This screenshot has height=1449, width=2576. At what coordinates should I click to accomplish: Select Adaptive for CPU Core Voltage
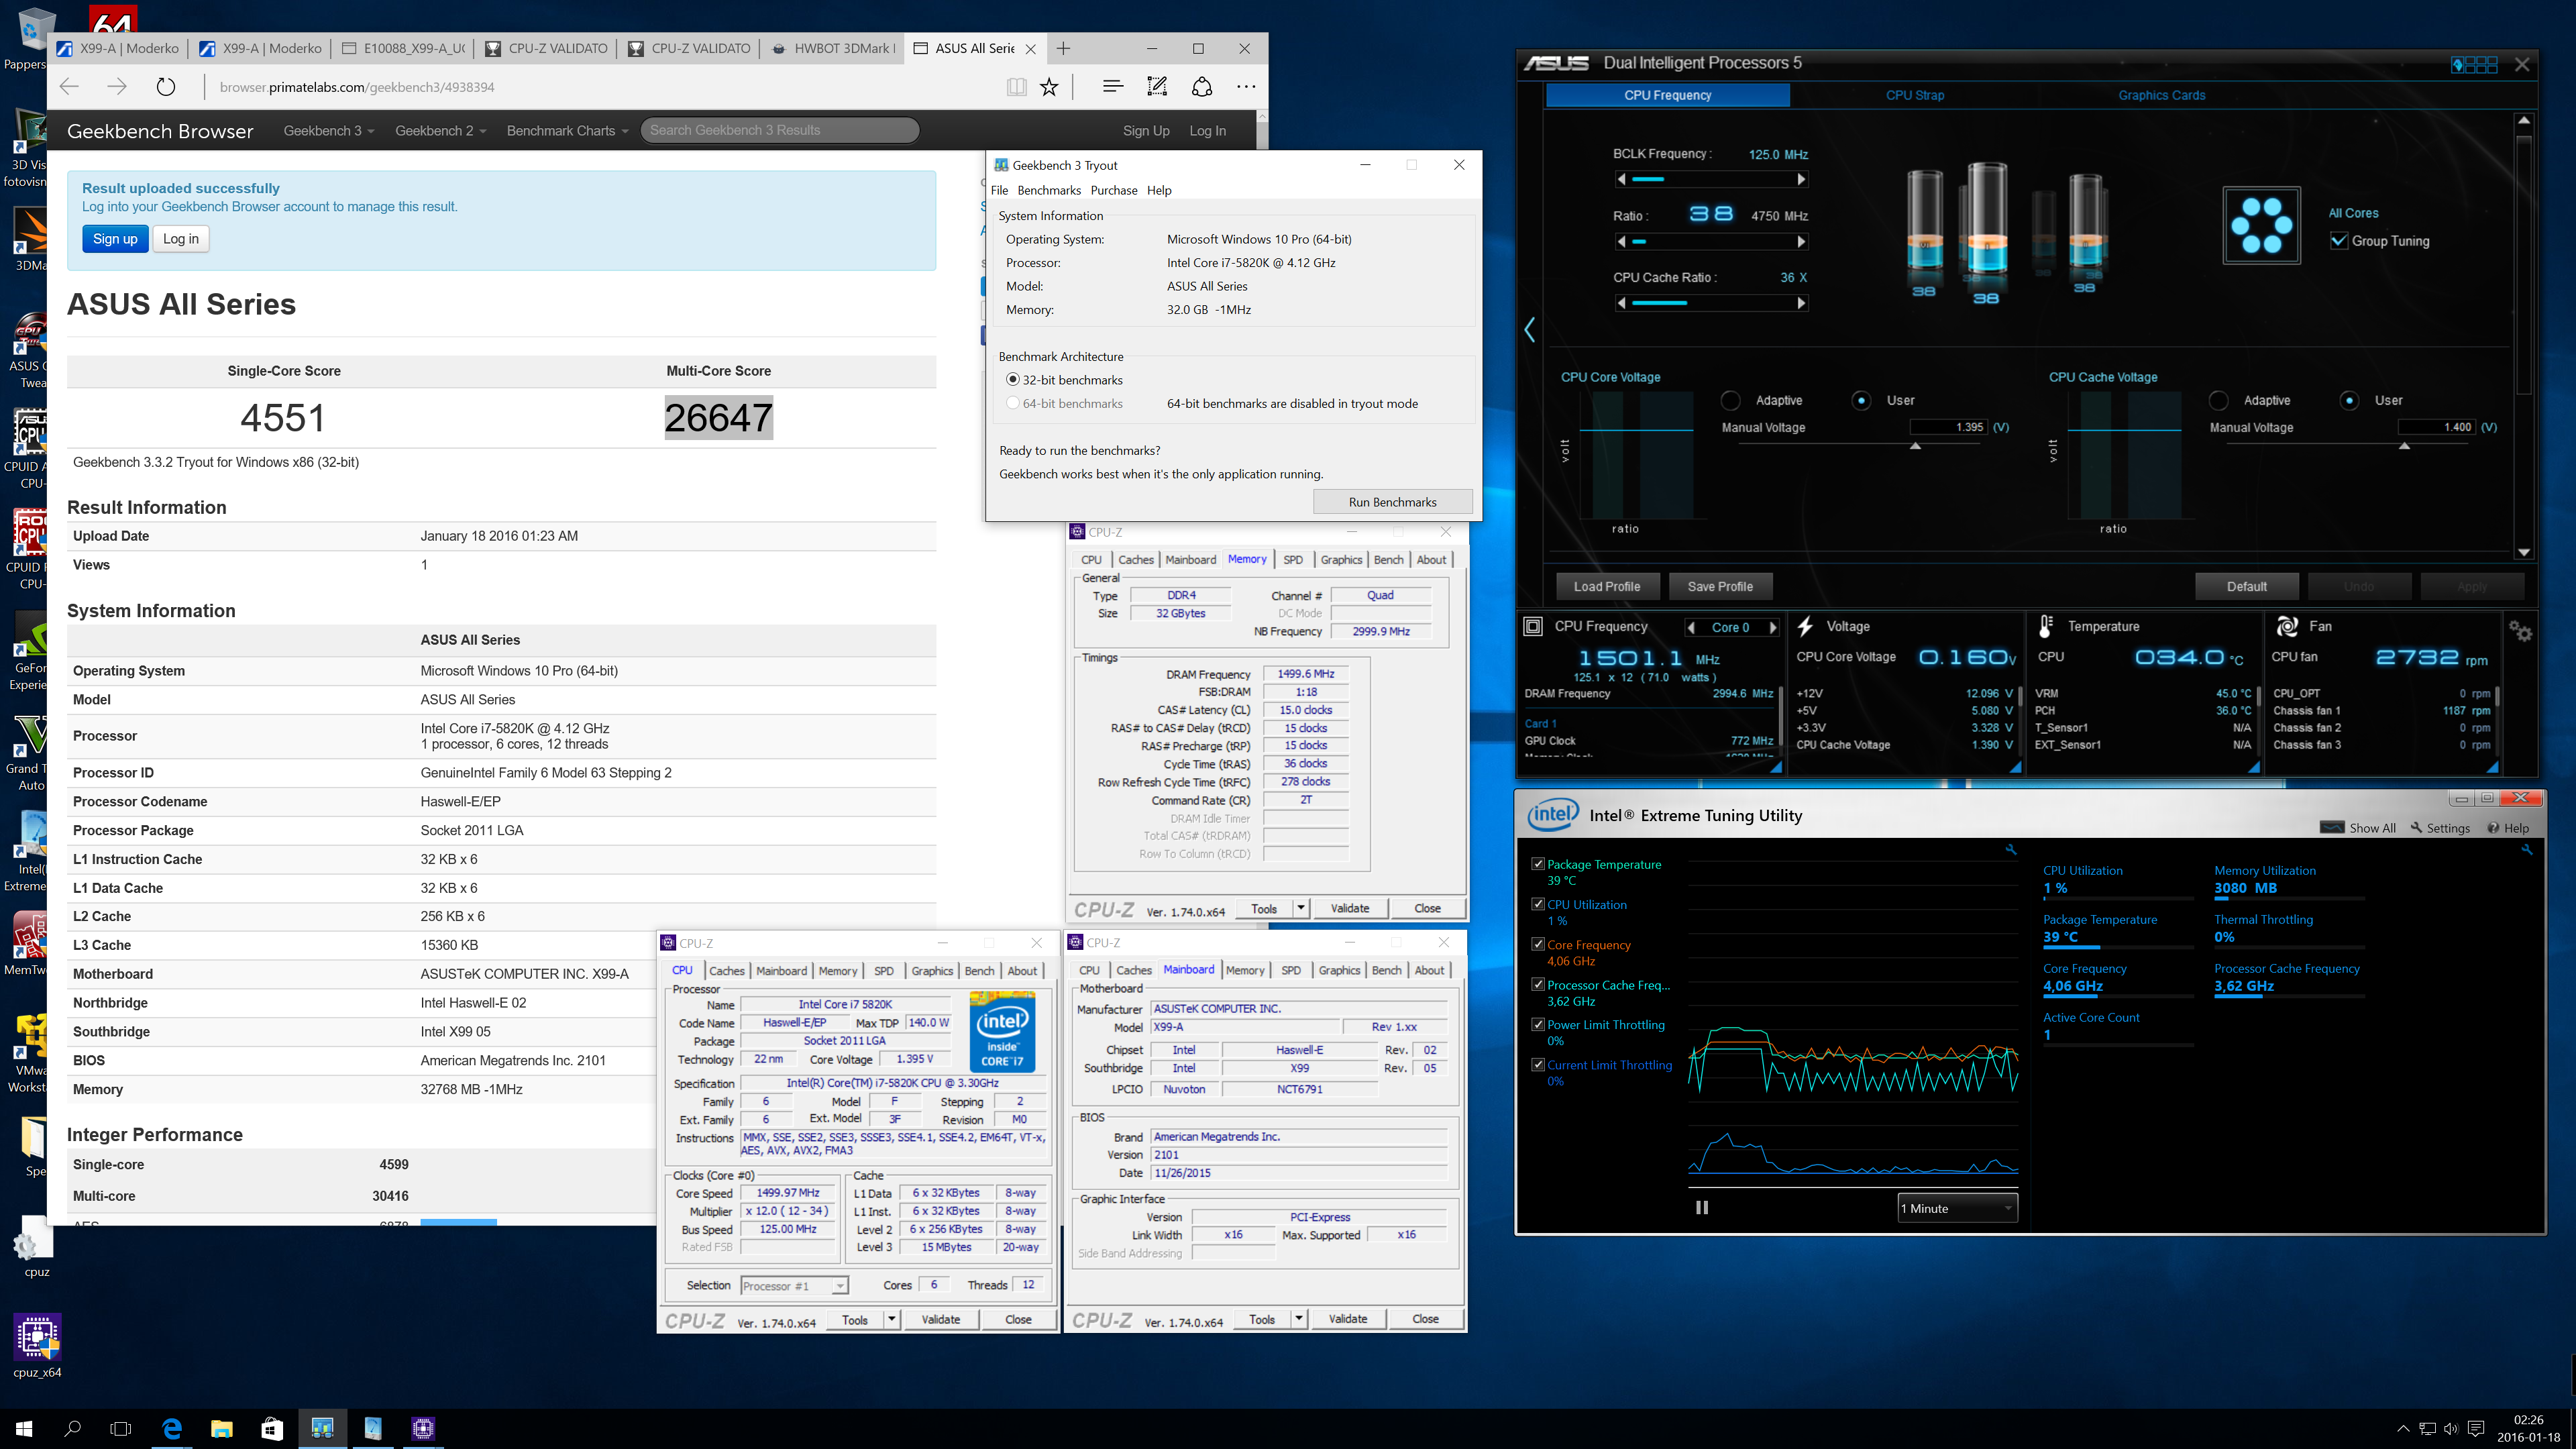[1730, 400]
